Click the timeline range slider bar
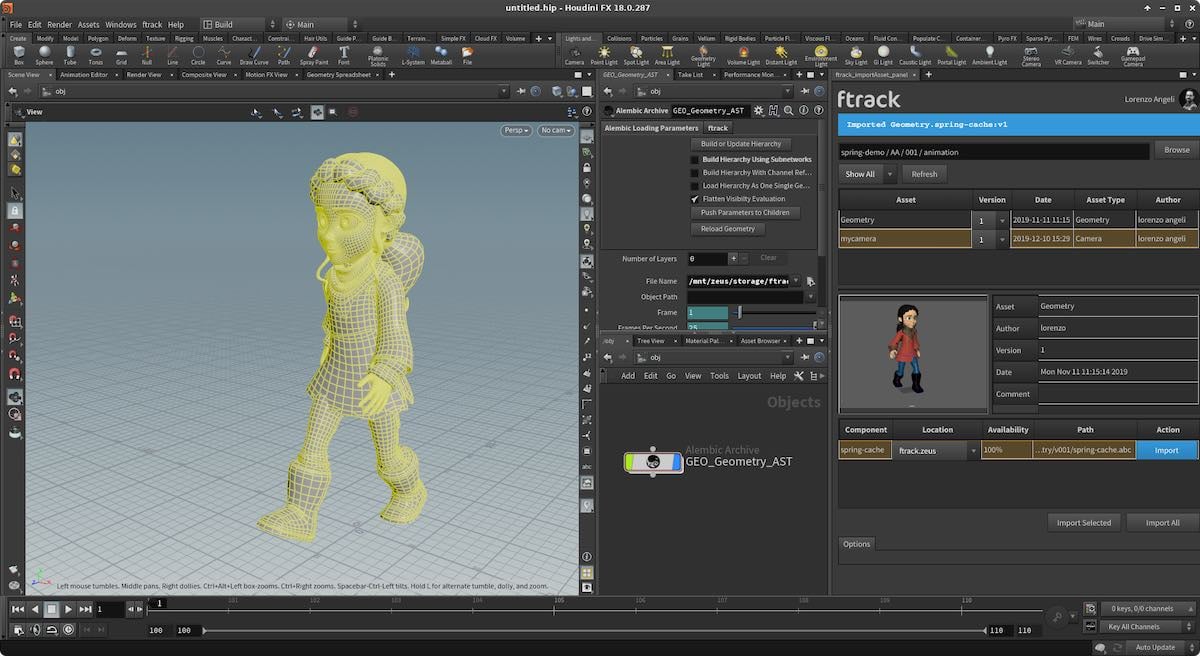 coord(594,631)
